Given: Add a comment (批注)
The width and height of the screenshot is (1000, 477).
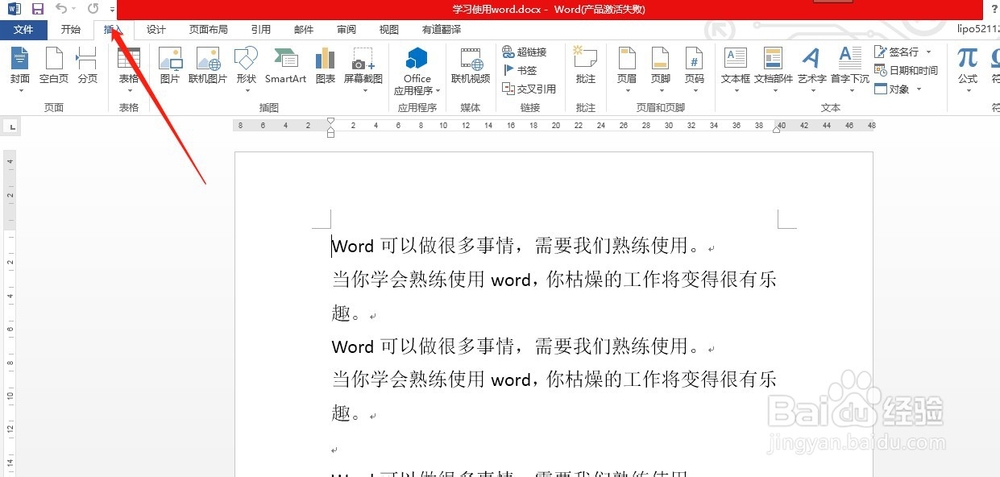Looking at the screenshot, I should coord(585,66).
